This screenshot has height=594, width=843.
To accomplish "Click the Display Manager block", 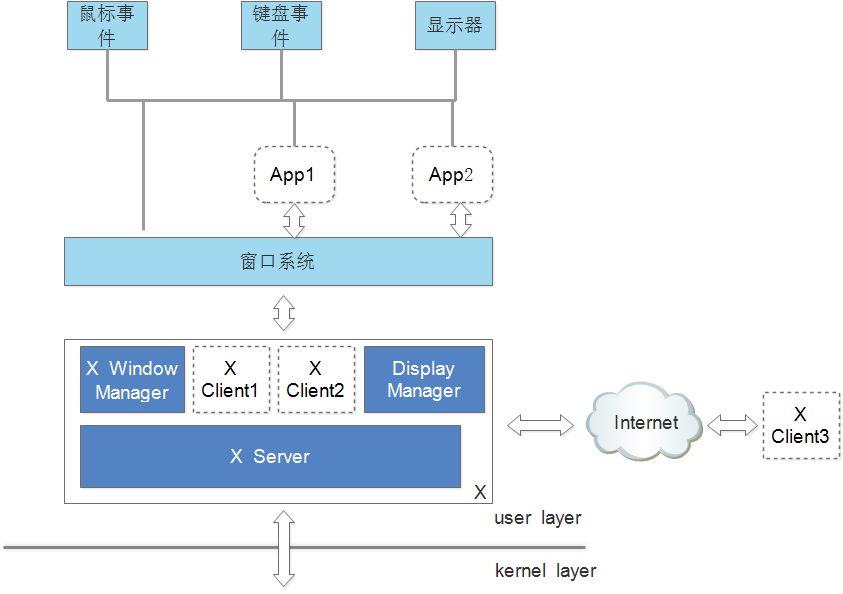I will click(424, 380).
